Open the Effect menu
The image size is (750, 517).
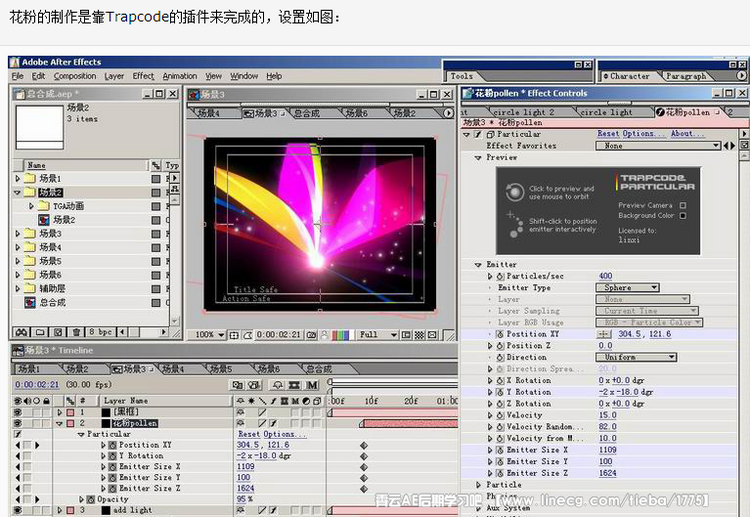(143, 76)
